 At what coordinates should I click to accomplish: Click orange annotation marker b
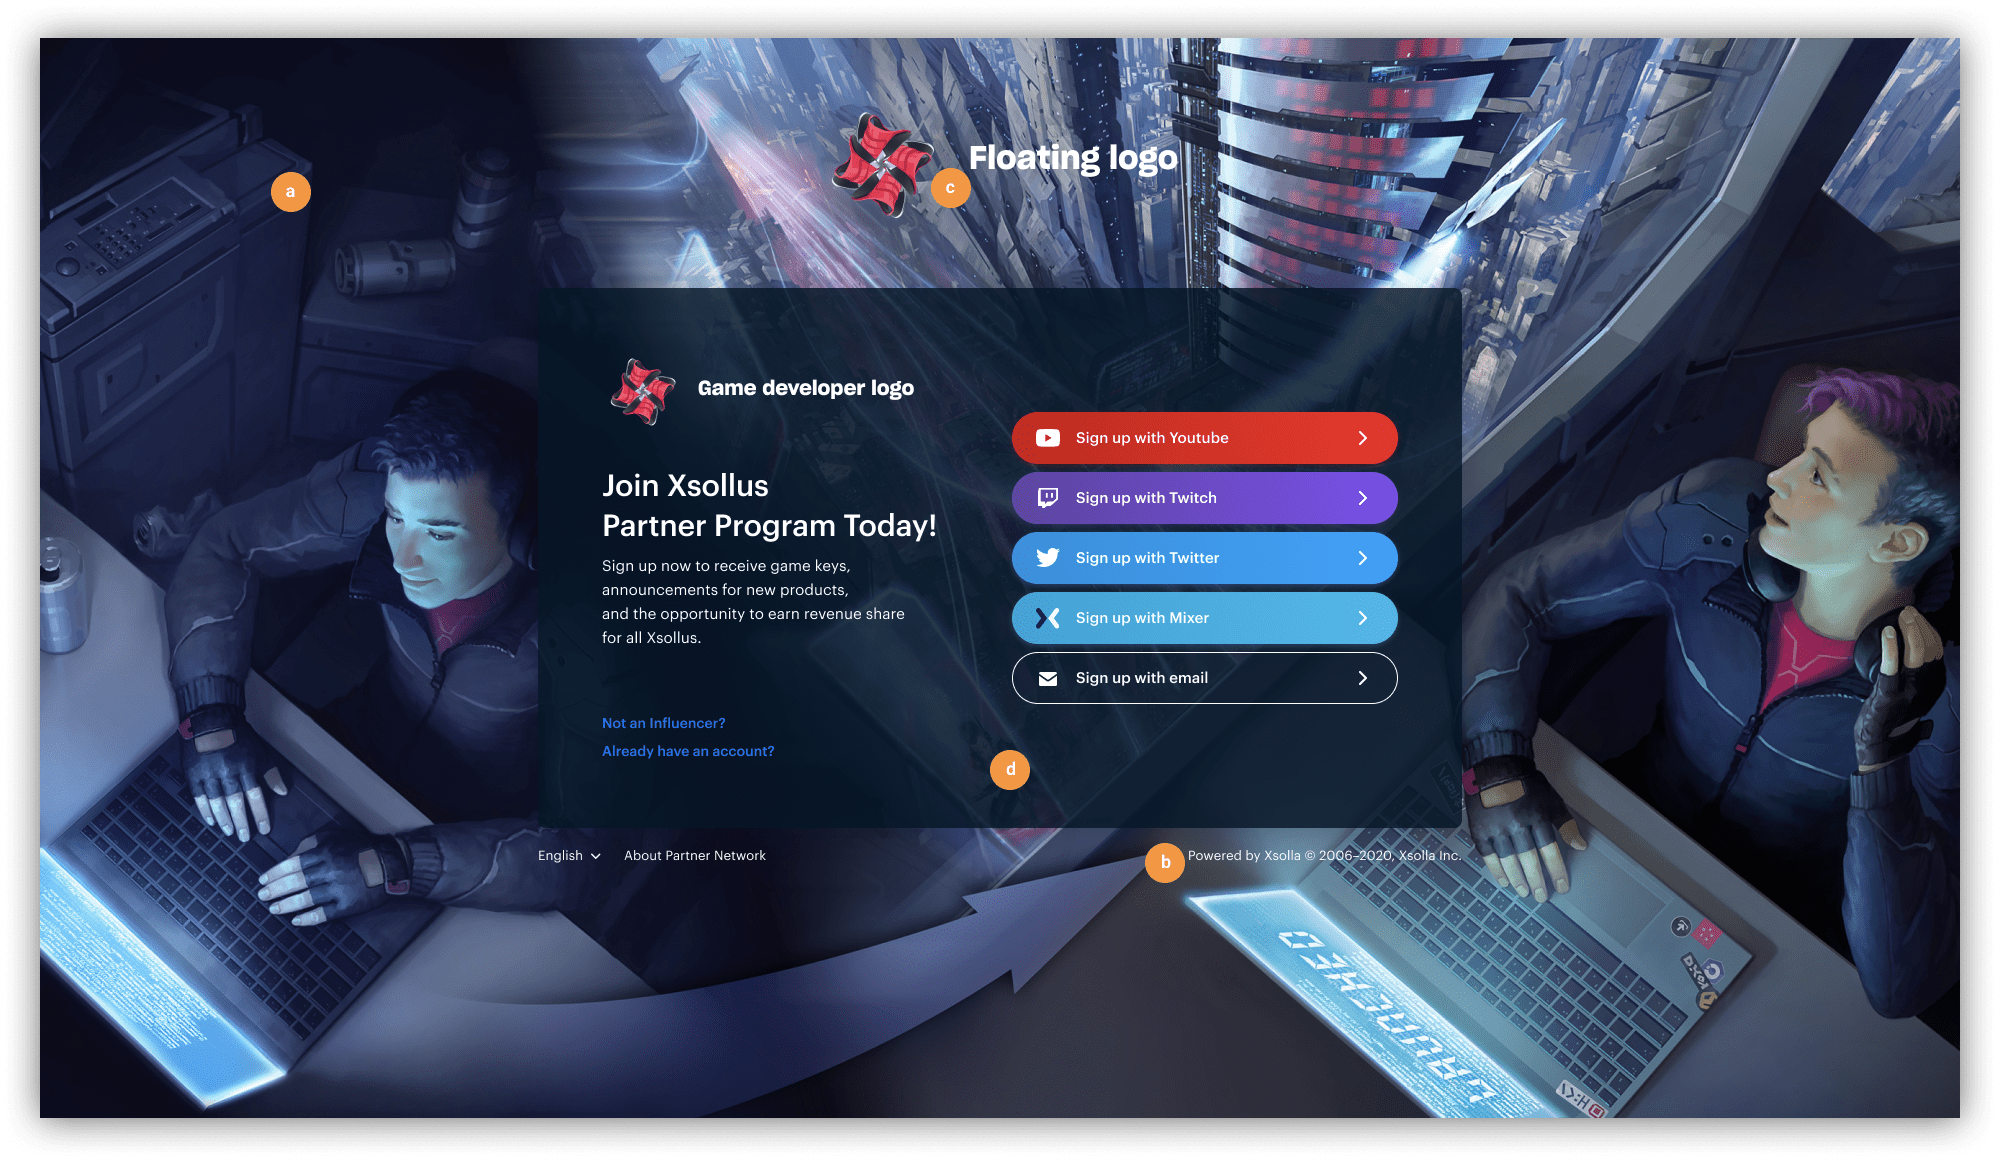[1165, 862]
